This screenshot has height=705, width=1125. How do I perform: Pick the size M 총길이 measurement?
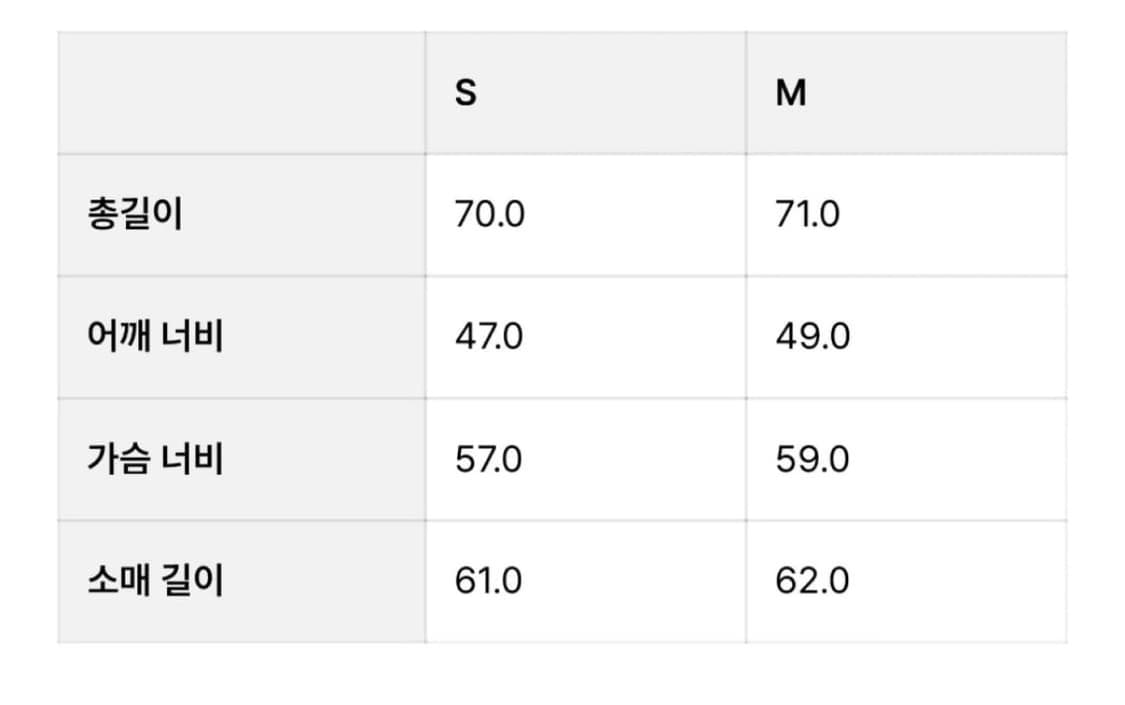tap(808, 215)
